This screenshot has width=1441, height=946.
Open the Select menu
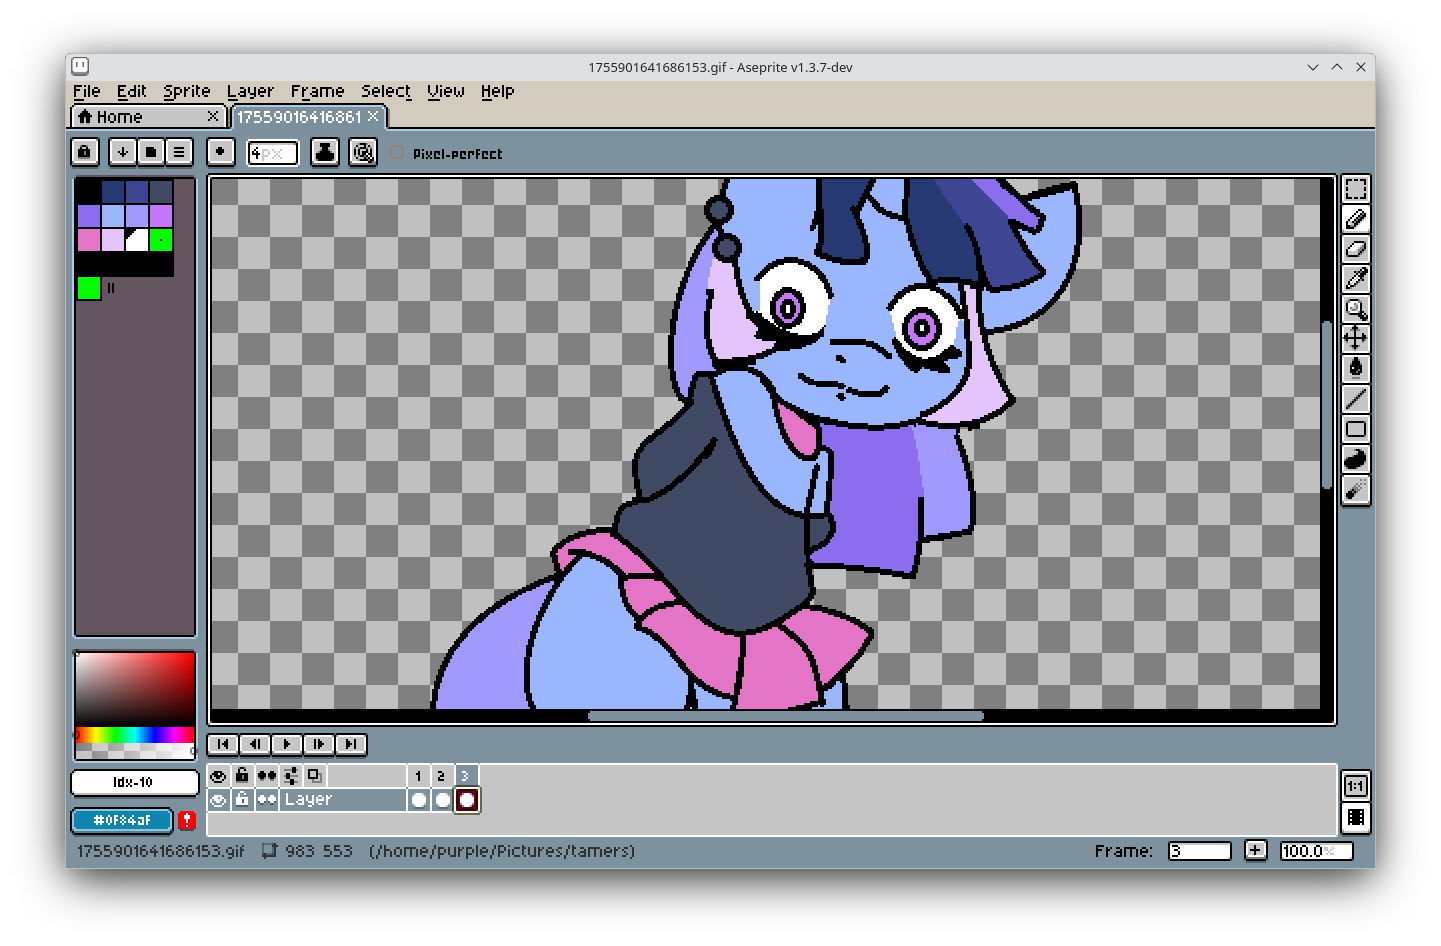click(x=386, y=91)
